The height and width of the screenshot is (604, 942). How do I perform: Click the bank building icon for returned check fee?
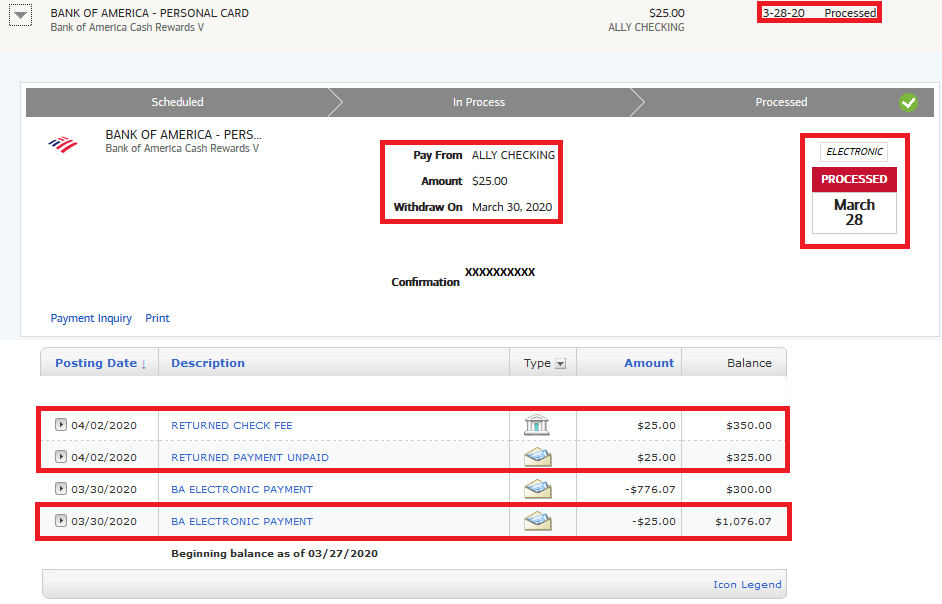[x=536, y=425]
